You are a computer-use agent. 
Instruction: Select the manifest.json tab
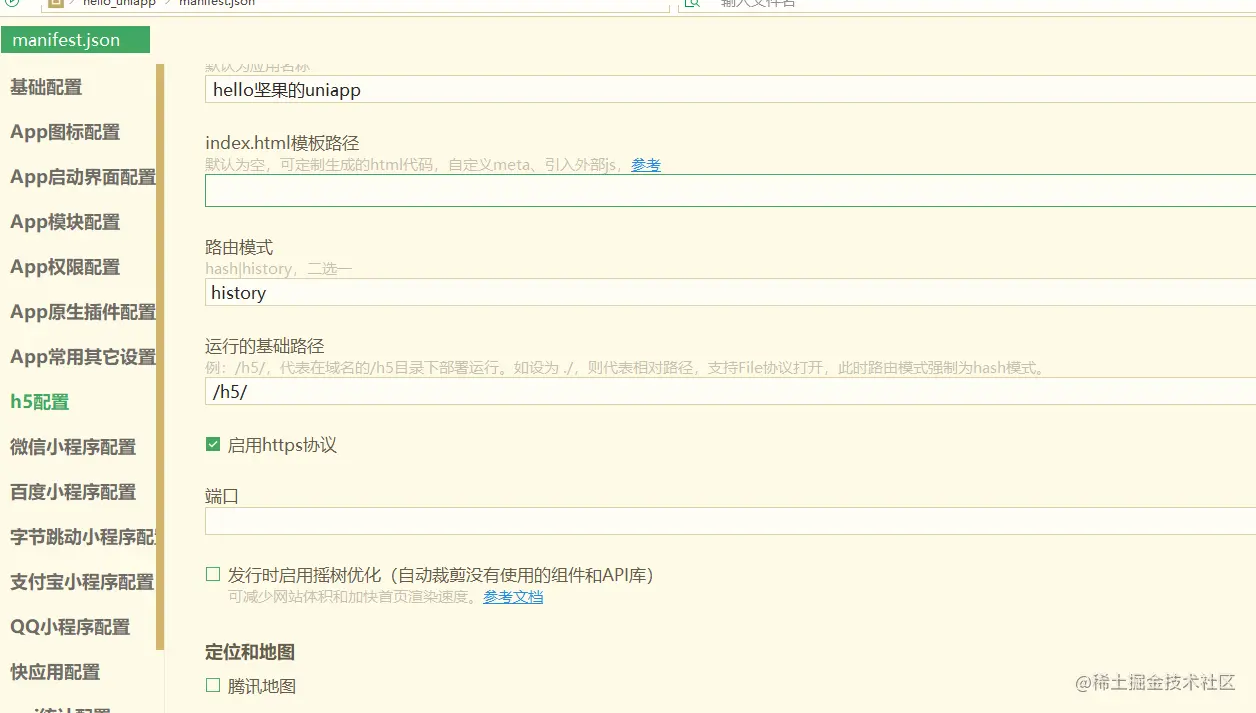point(74,39)
